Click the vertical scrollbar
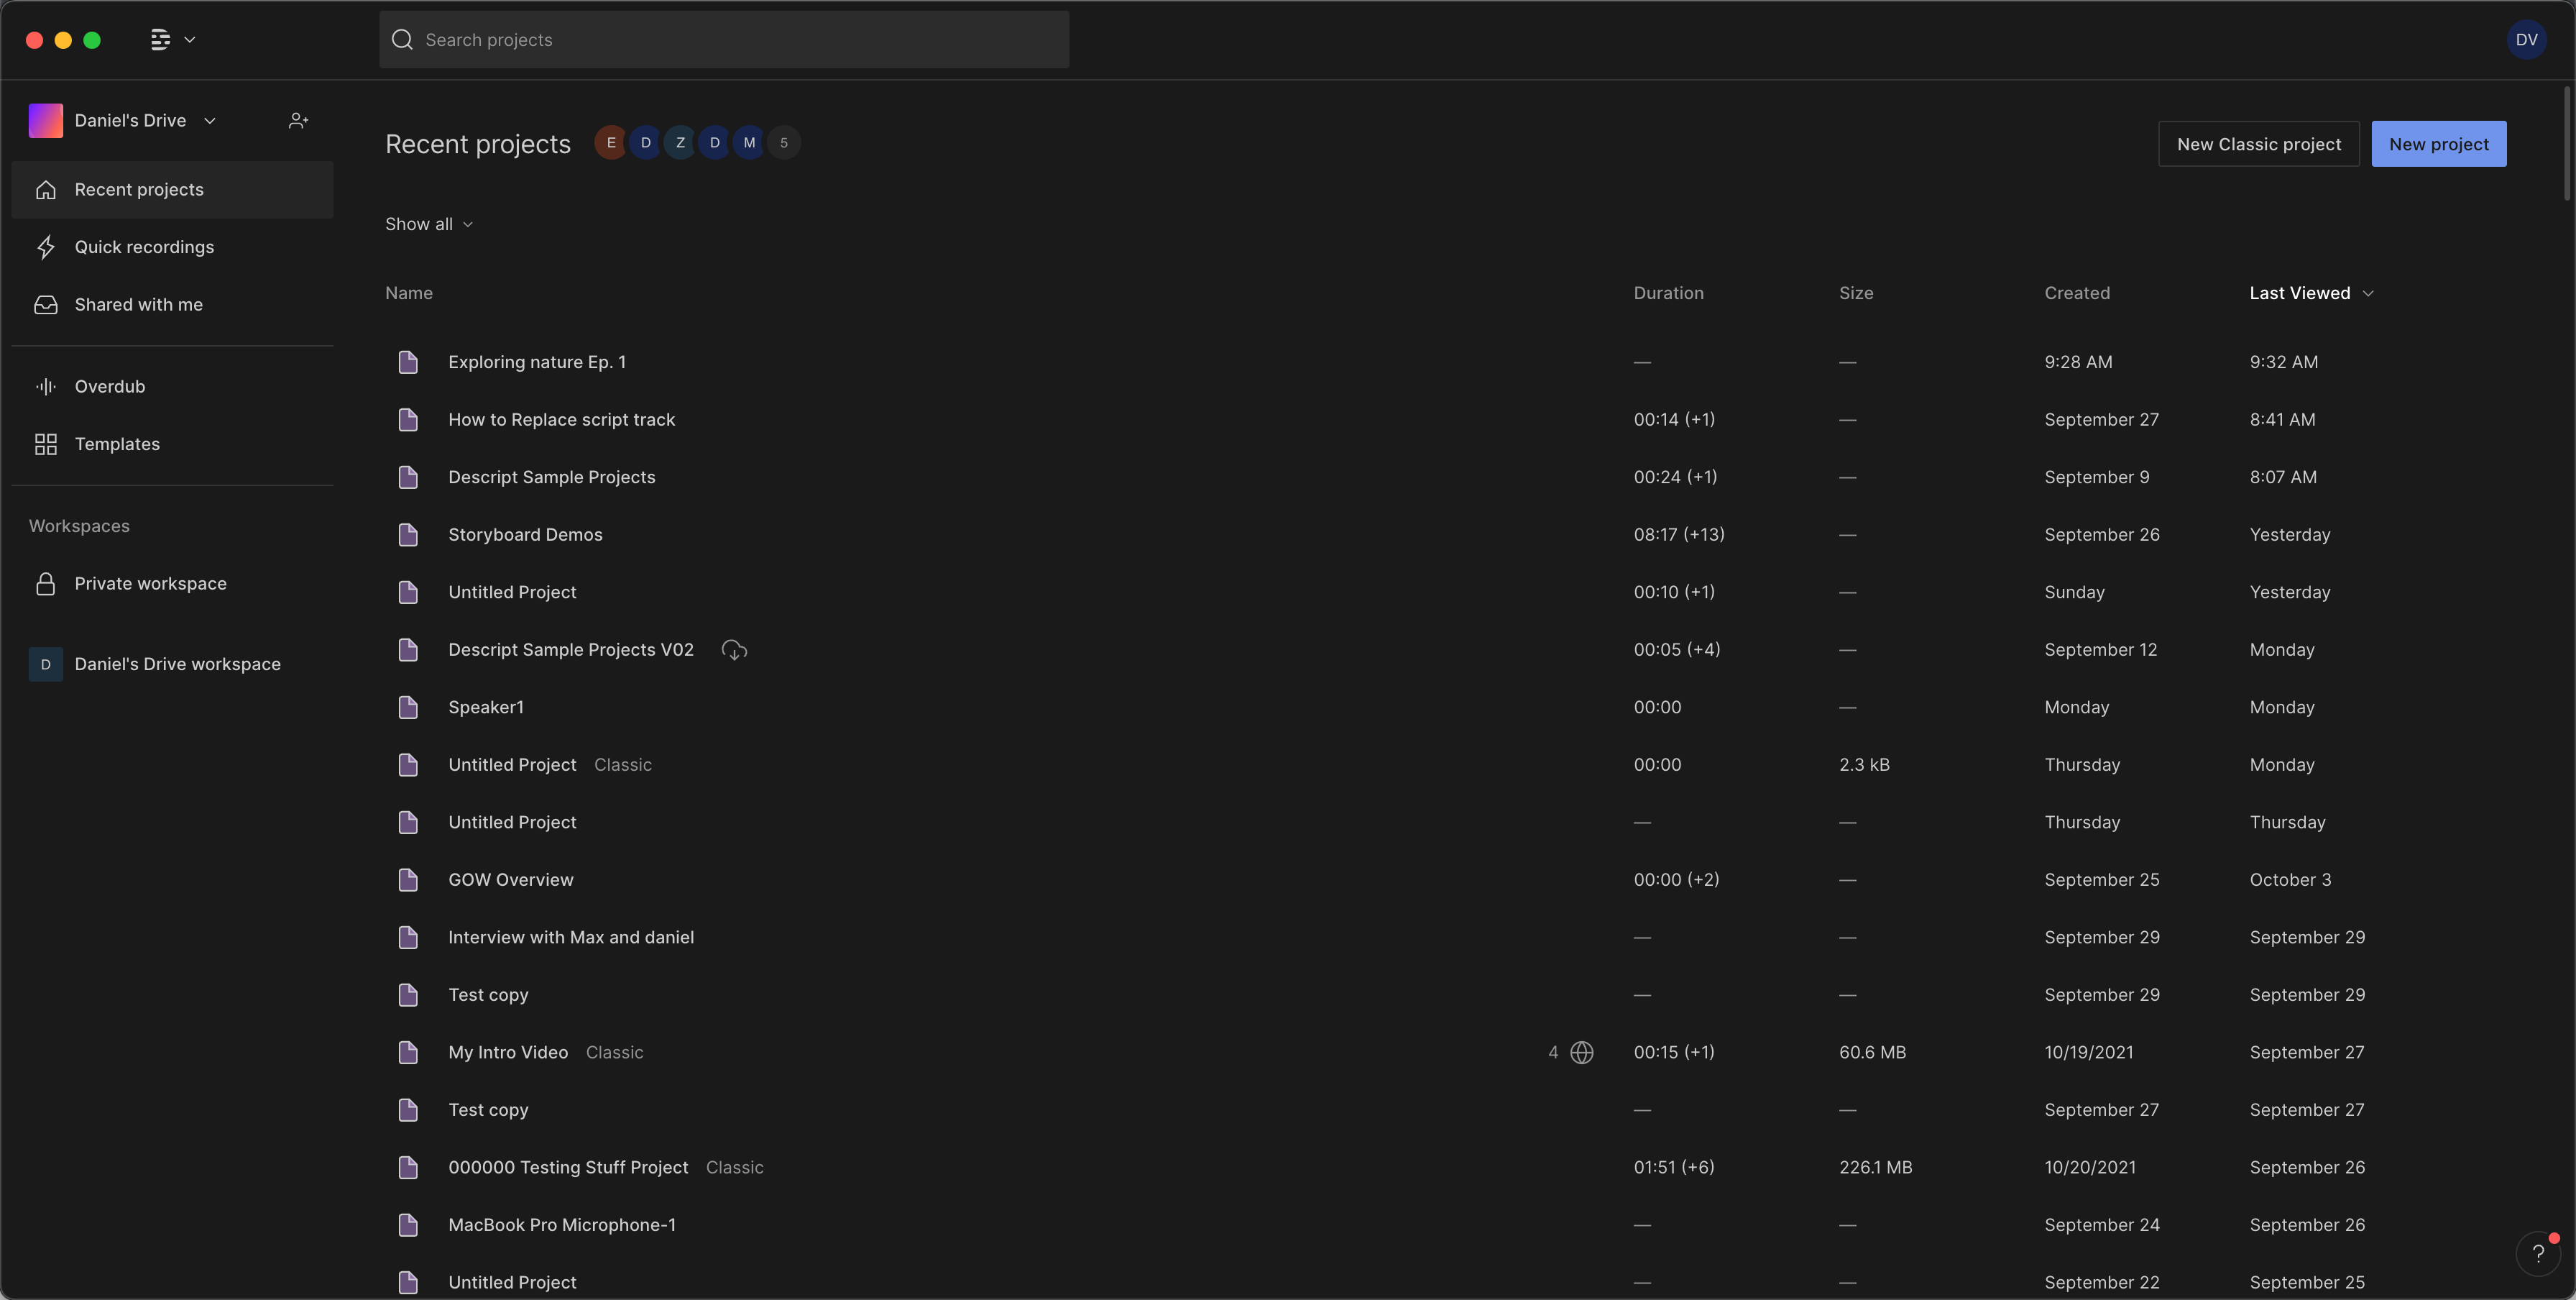Image resolution: width=2576 pixels, height=1300 pixels. coord(2566,145)
